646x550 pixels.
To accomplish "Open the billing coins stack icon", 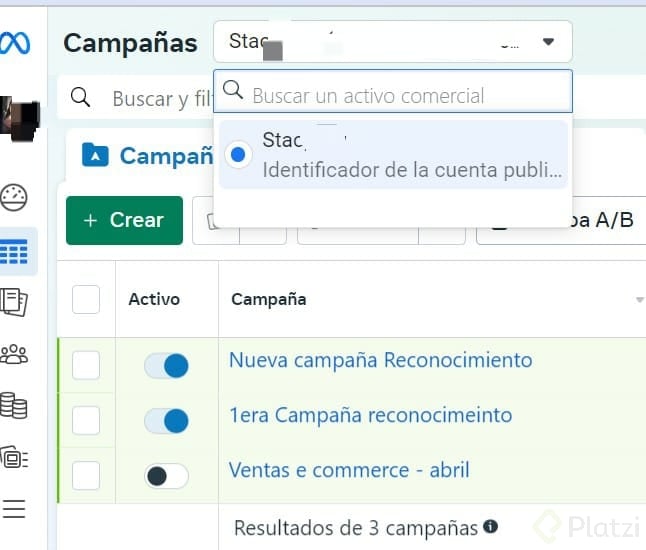I will coord(15,405).
